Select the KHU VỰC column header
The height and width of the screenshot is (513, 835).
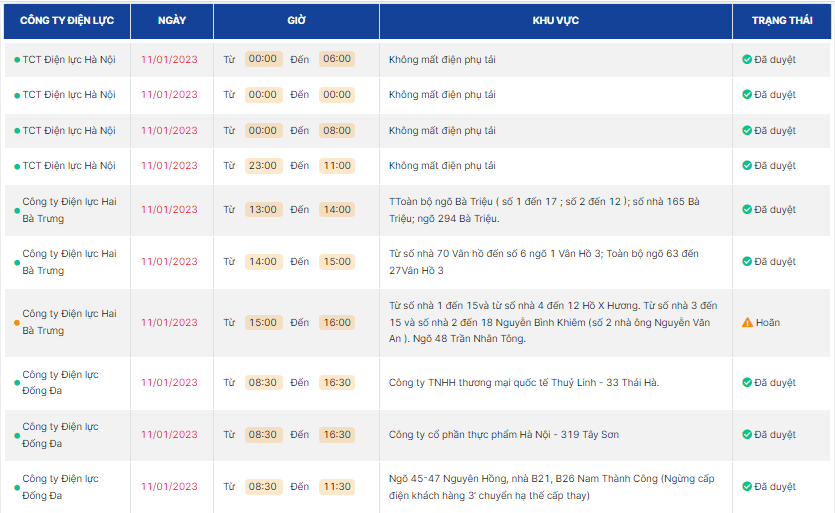coord(556,21)
